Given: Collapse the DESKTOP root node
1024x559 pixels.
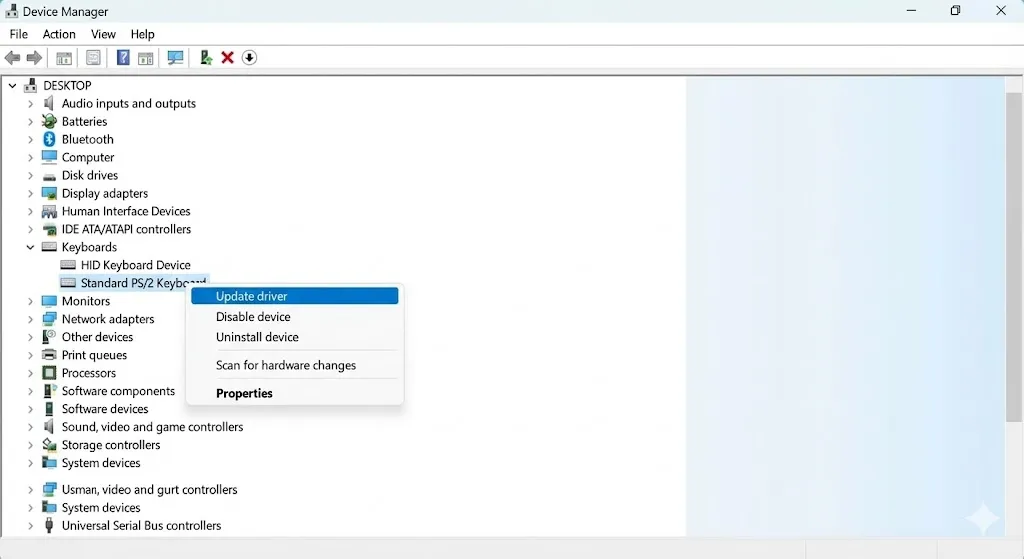Looking at the screenshot, I should (12, 86).
